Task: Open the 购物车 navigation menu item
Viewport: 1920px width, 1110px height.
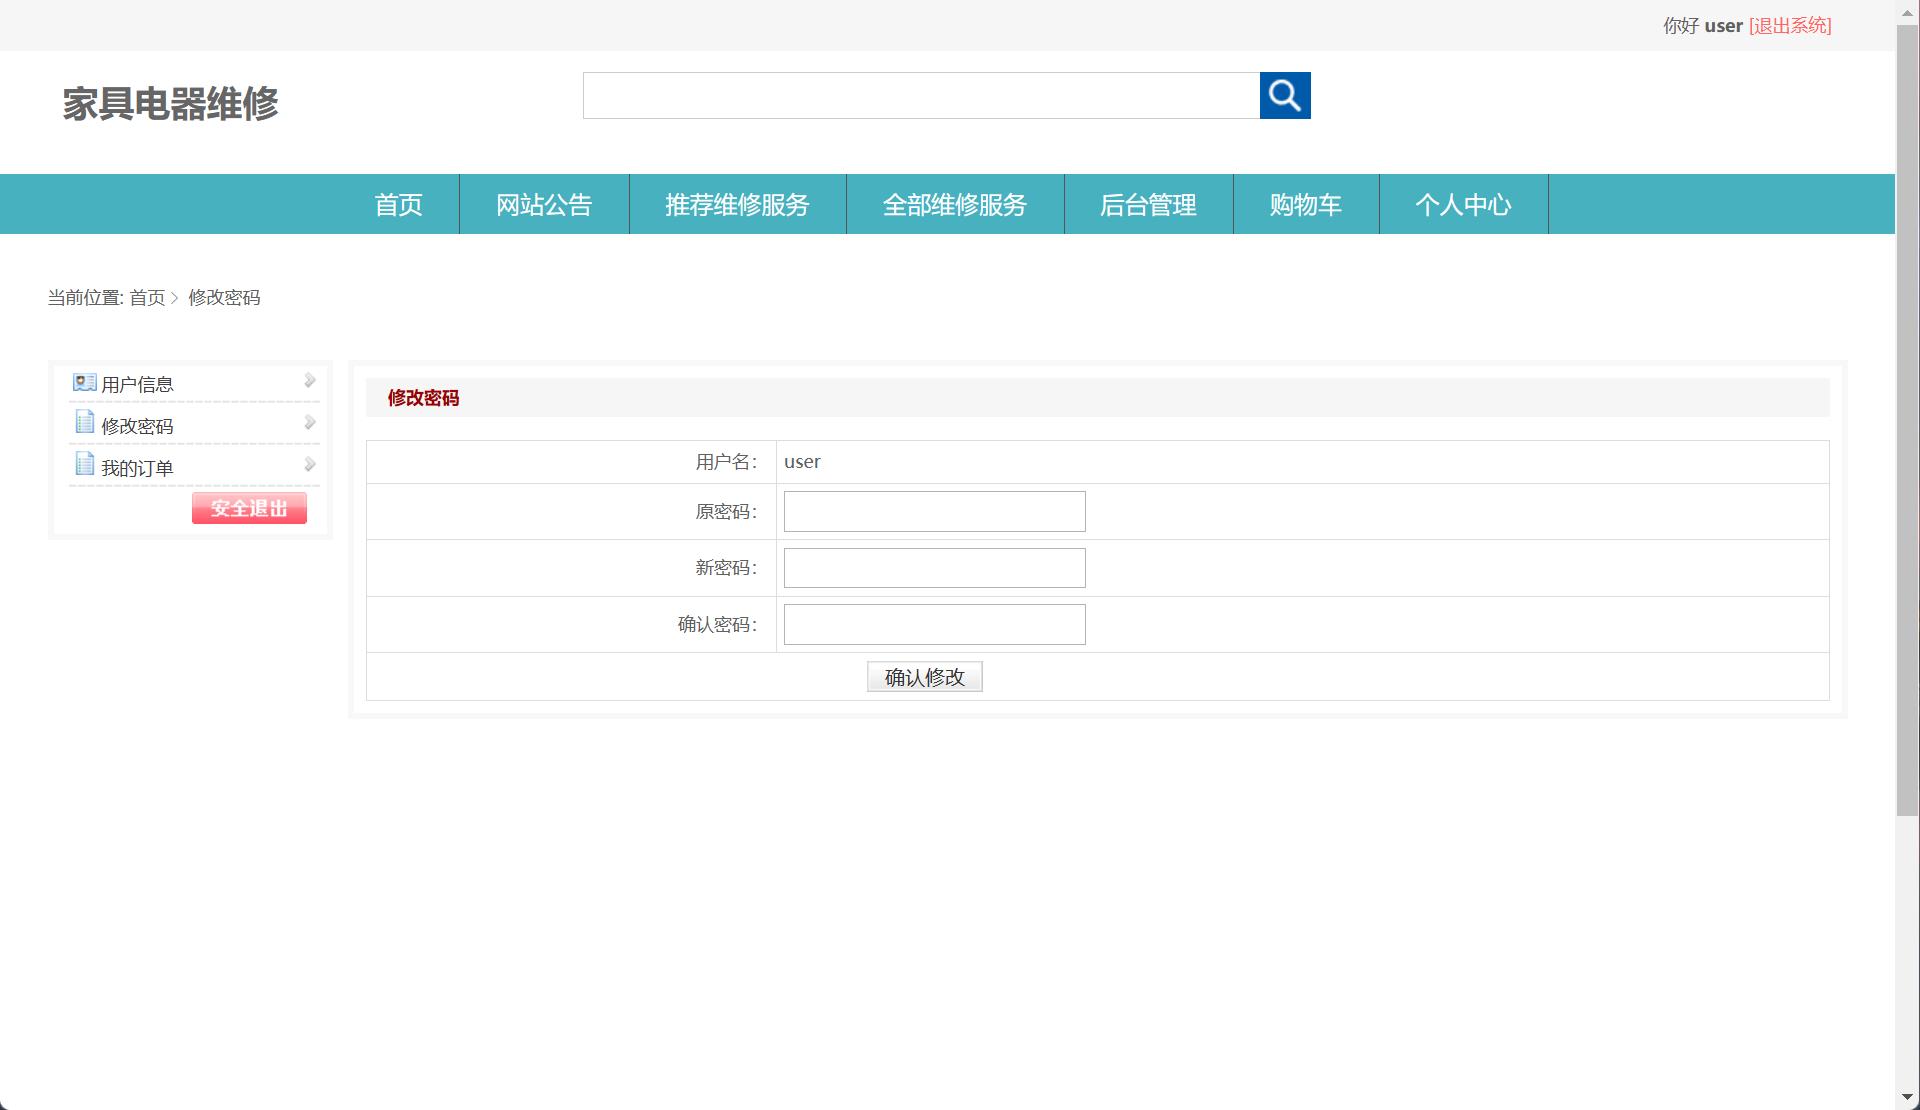Action: point(1305,204)
